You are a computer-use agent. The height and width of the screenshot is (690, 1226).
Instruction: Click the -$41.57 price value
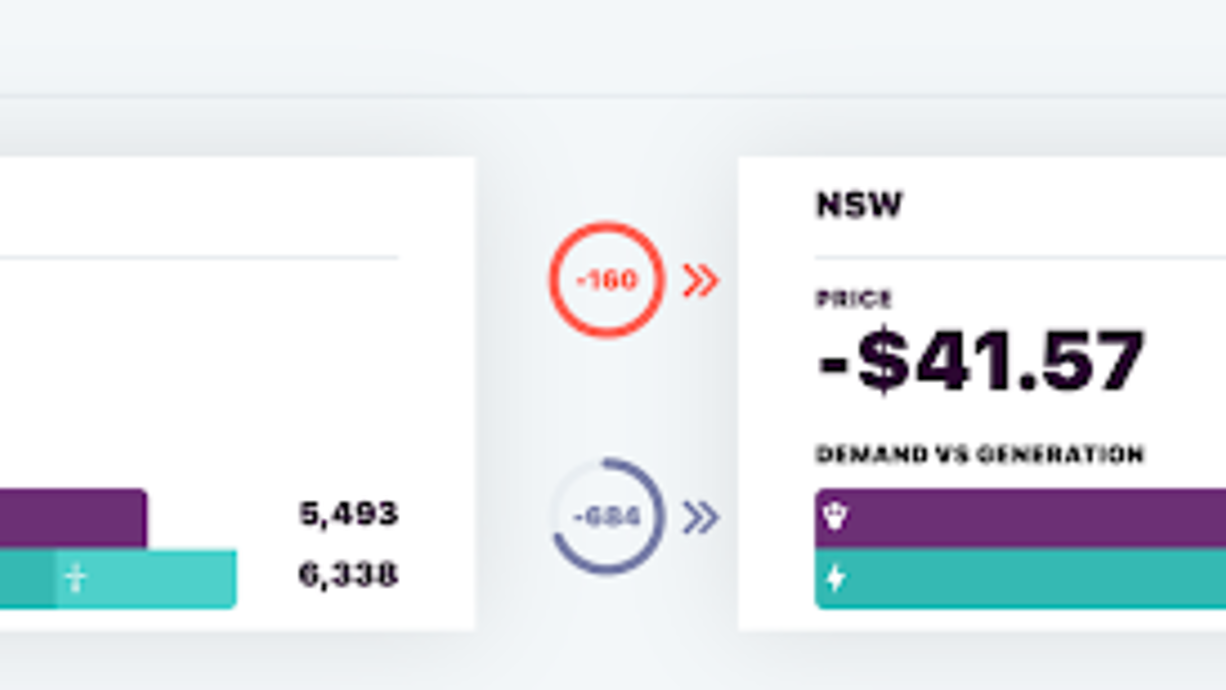click(981, 359)
